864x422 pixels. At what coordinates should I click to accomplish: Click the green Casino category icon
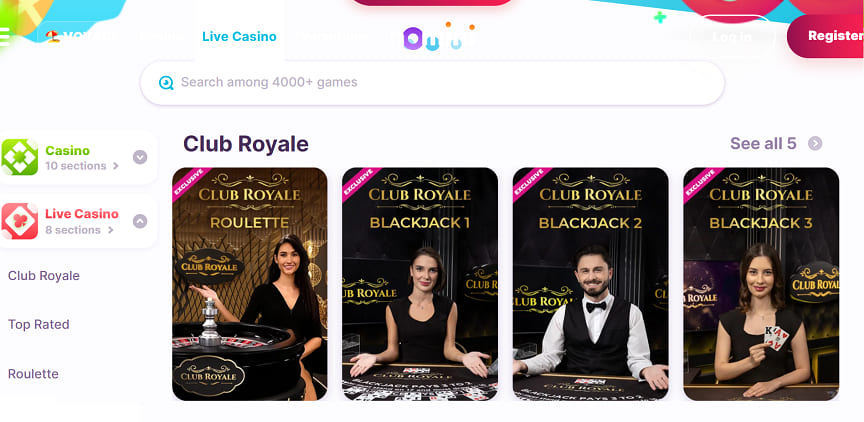tap(20, 158)
